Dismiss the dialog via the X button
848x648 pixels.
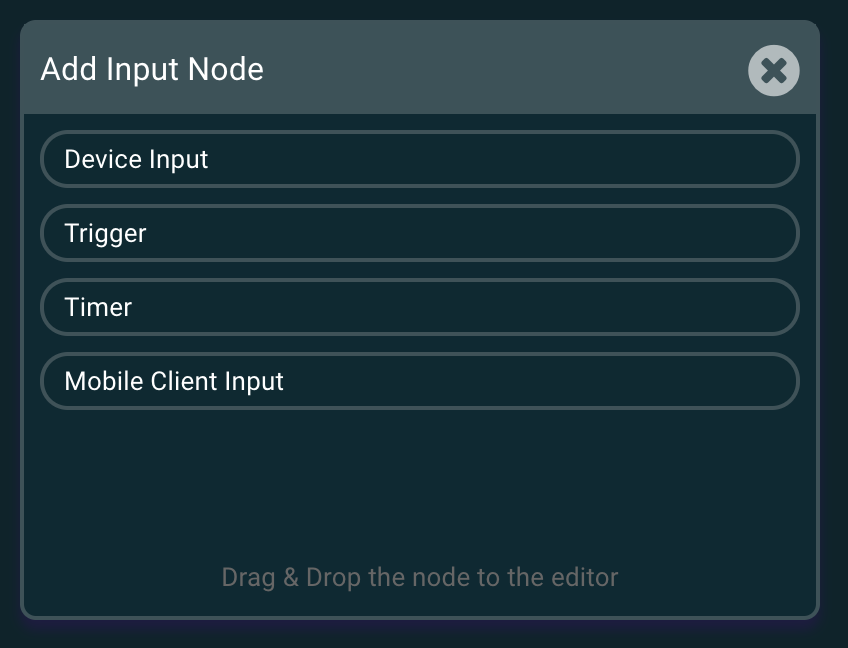[773, 70]
